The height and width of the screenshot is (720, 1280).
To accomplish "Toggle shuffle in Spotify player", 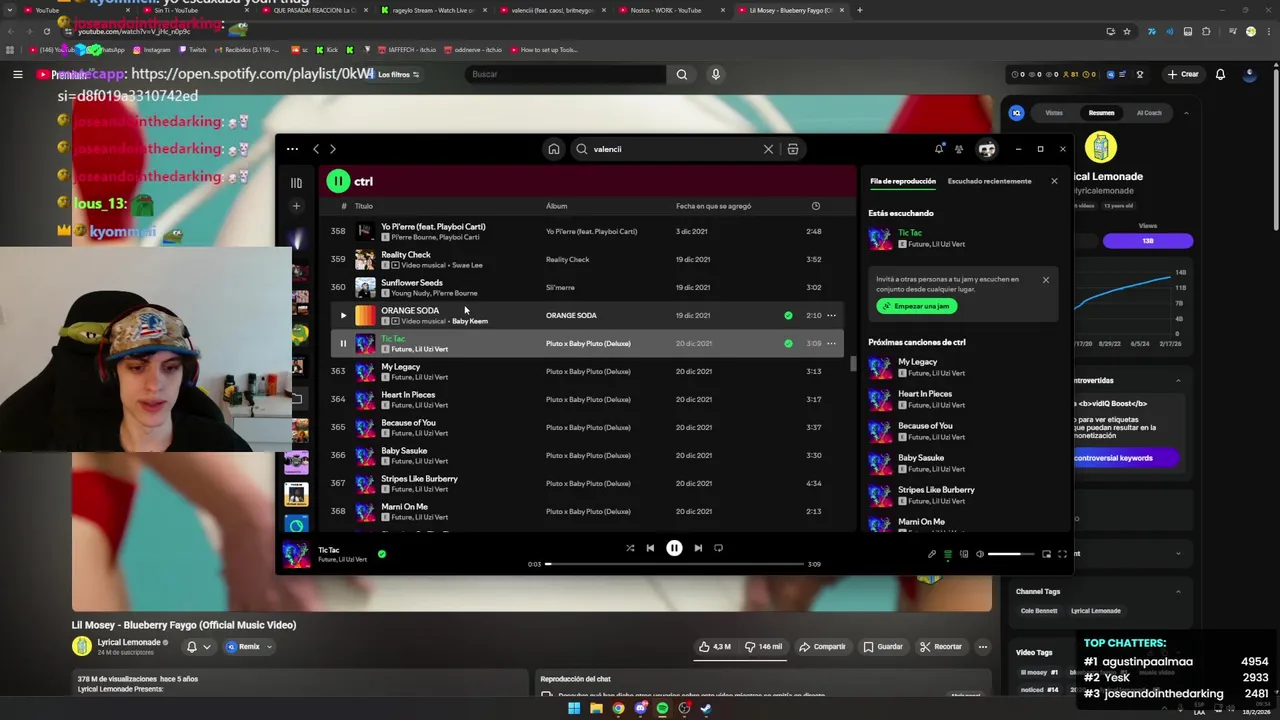I will click(630, 548).
